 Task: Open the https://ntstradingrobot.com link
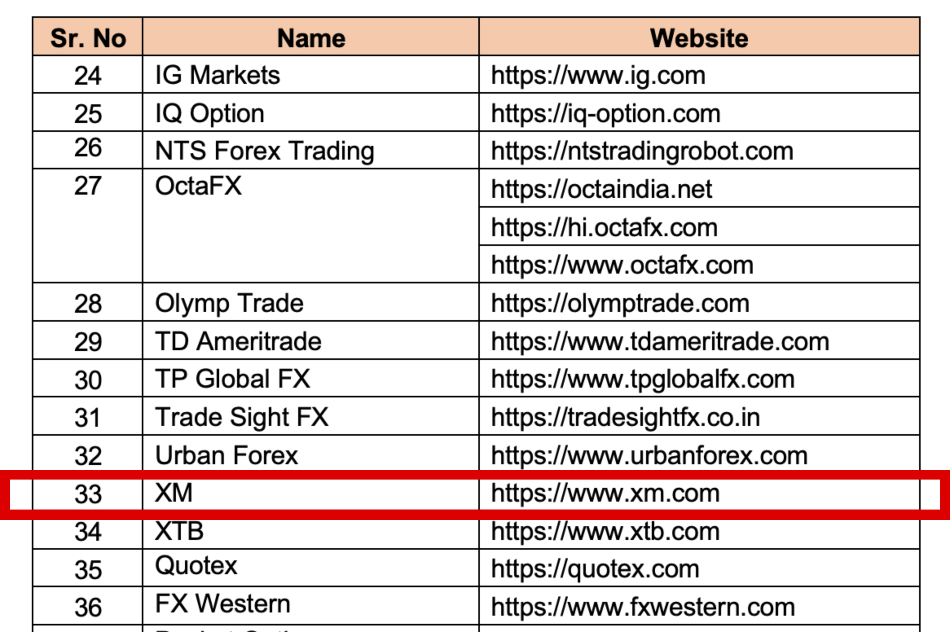coord(642,151)
